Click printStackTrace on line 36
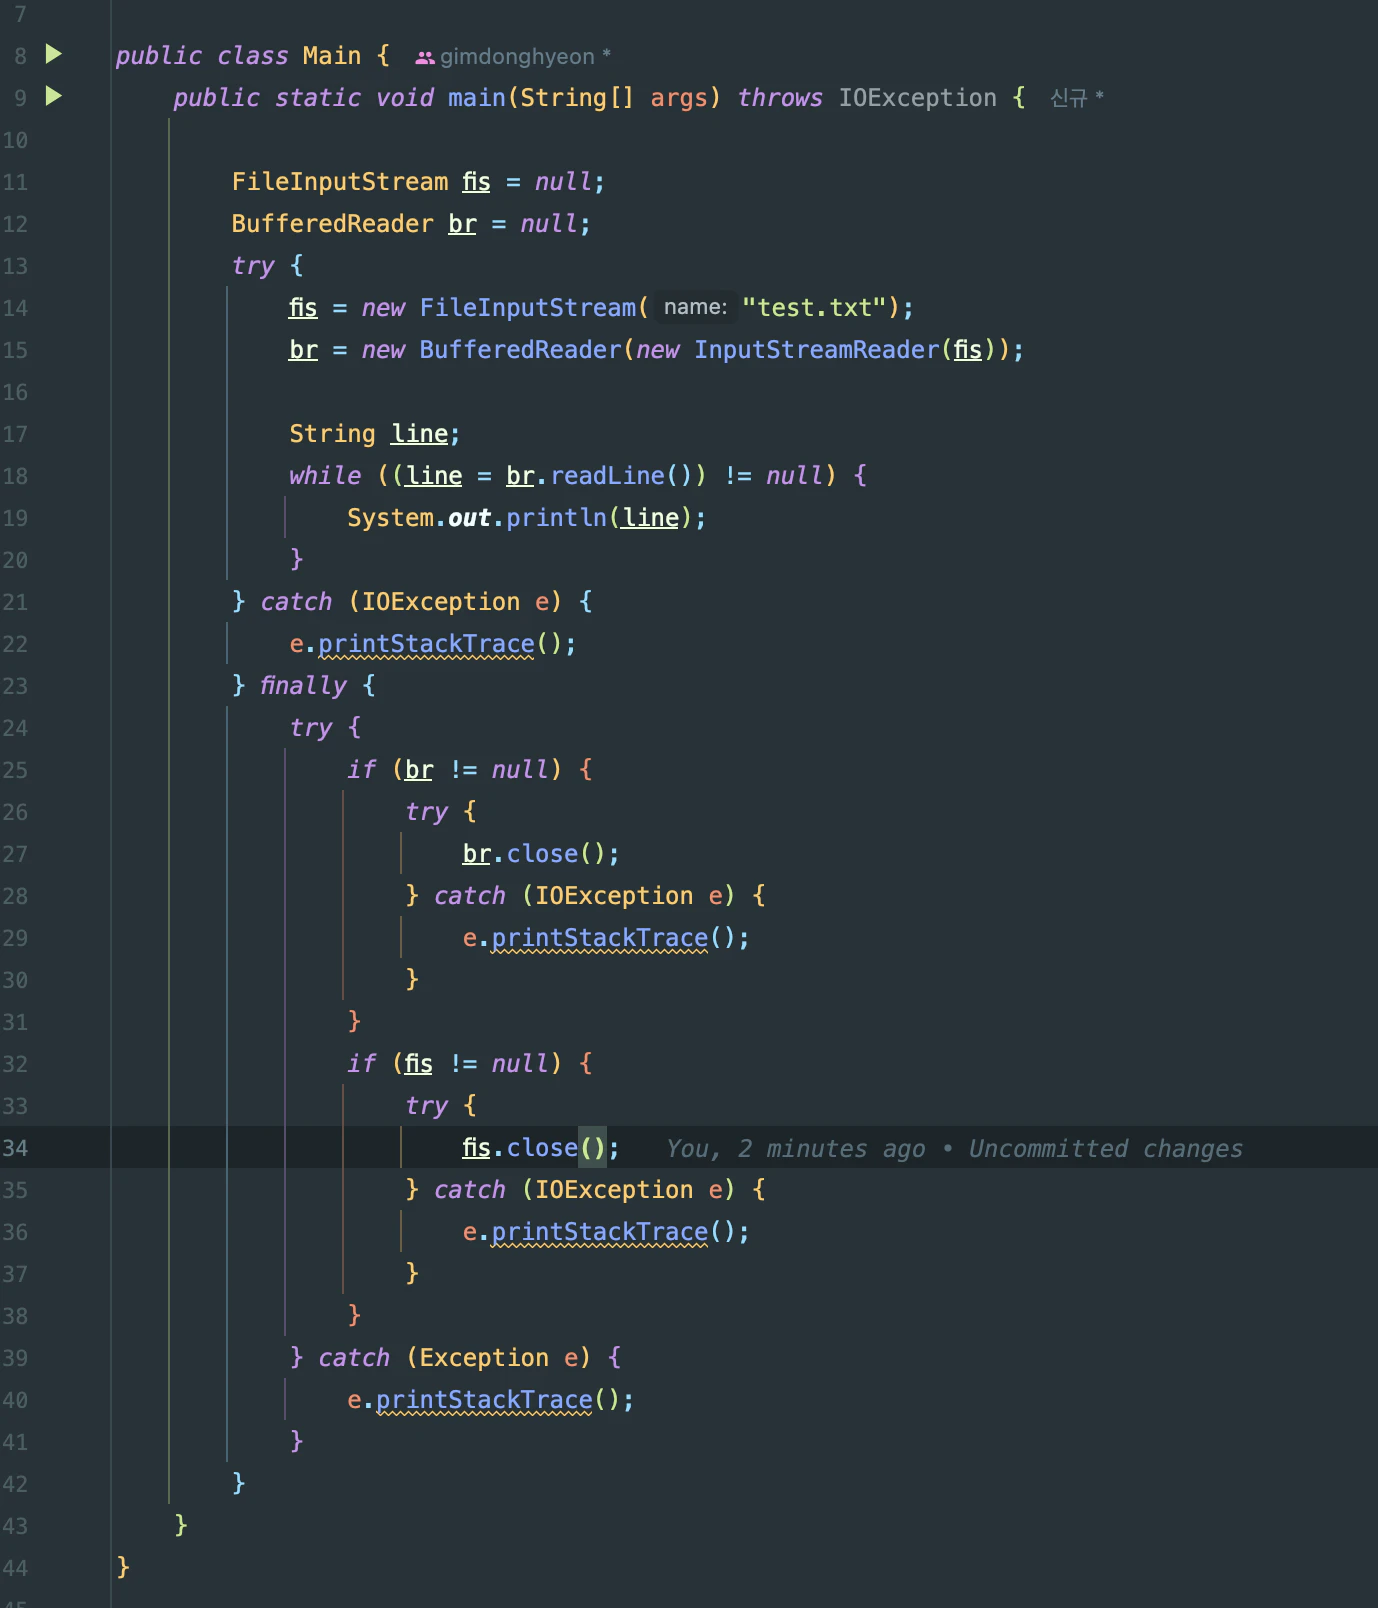The width and height of the screenshot is (1378, 1608). (x=599, y=1231)
